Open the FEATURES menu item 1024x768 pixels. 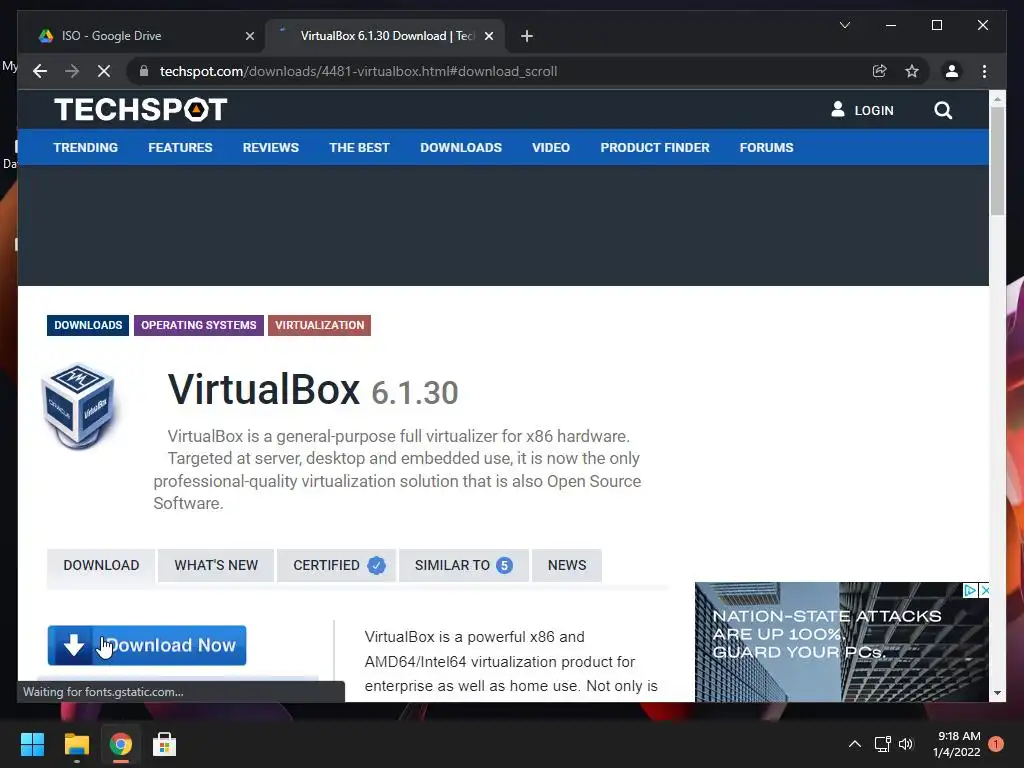tap(180, 148)
